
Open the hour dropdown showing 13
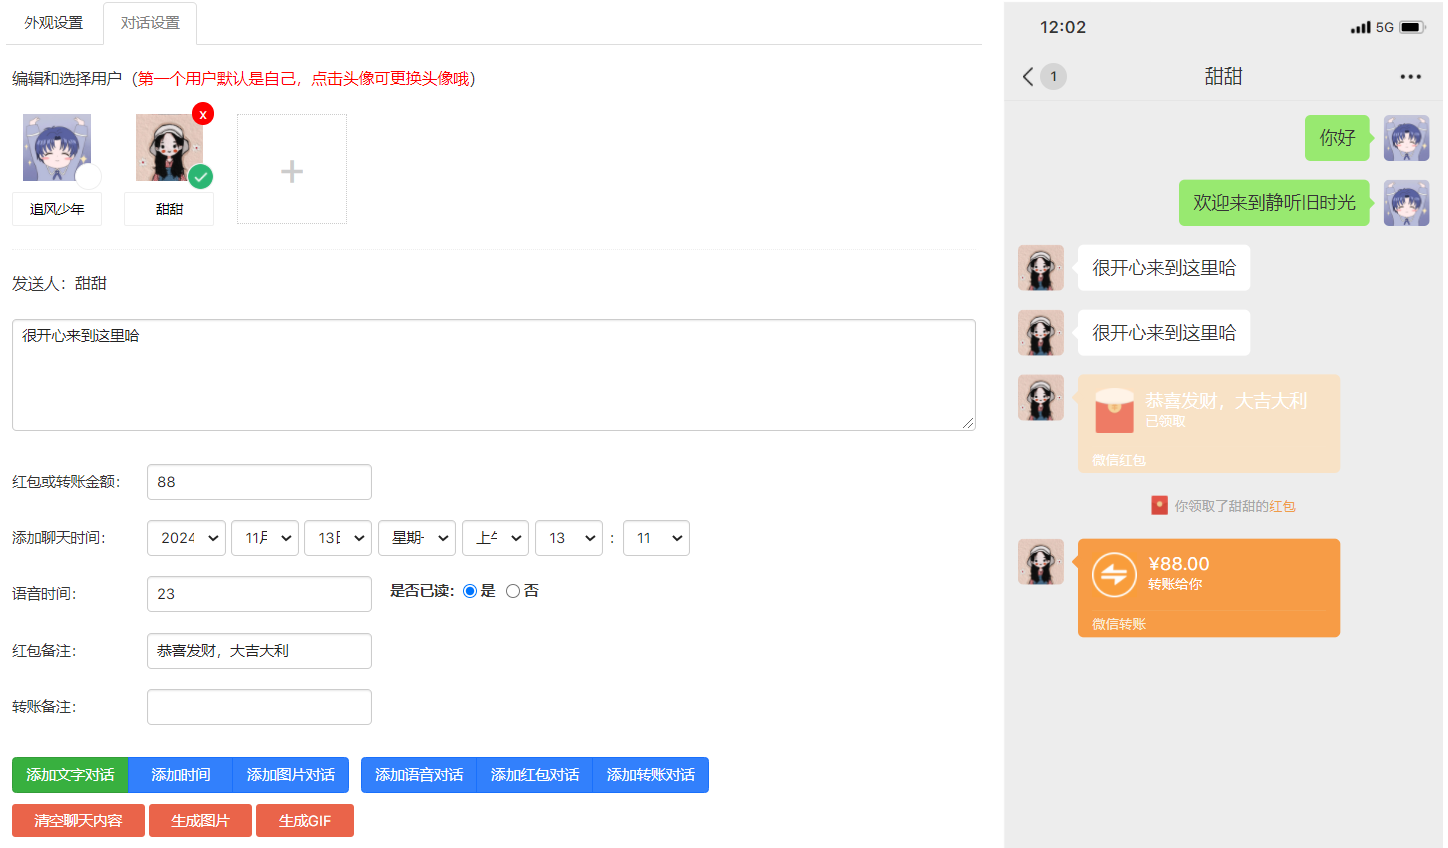569,538
